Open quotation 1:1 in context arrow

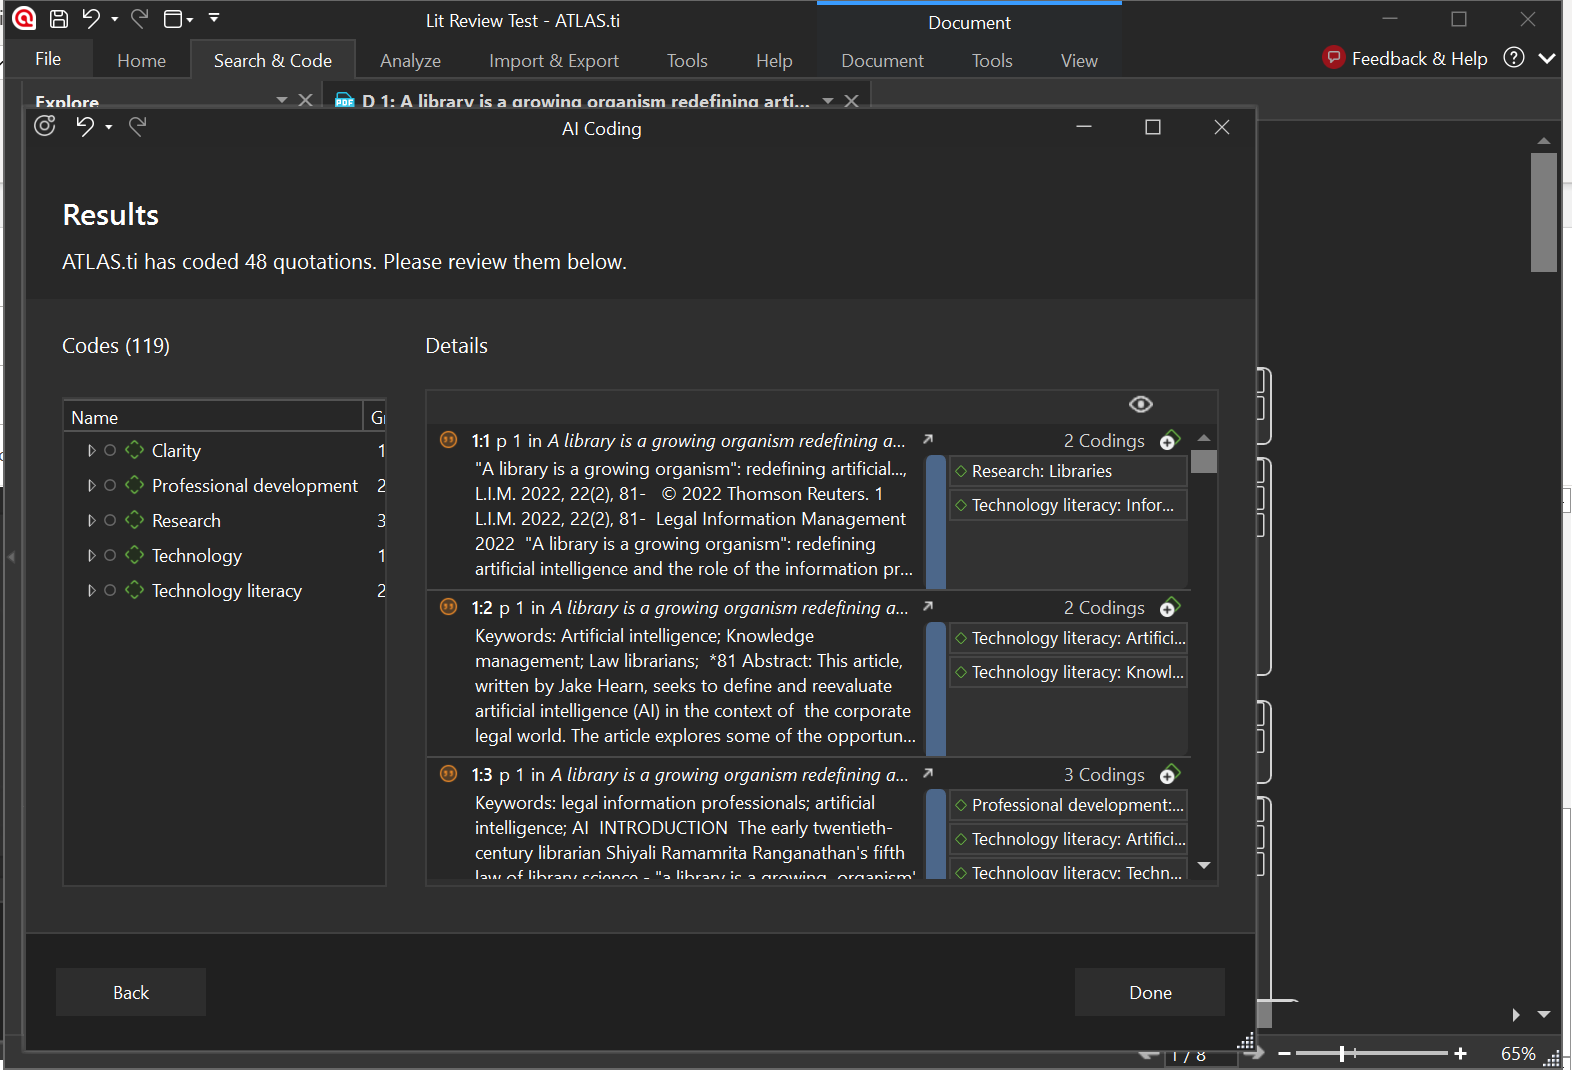(x=928, y=439)
